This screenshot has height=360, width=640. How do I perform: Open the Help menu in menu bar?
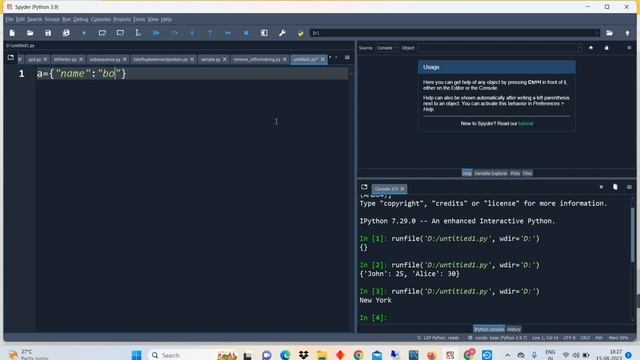pyautogui.click(x=166, y=19)
